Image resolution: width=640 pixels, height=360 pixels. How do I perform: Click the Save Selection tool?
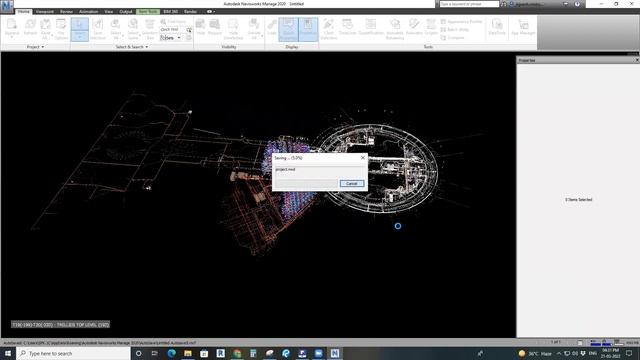click(x=98, y=29)
